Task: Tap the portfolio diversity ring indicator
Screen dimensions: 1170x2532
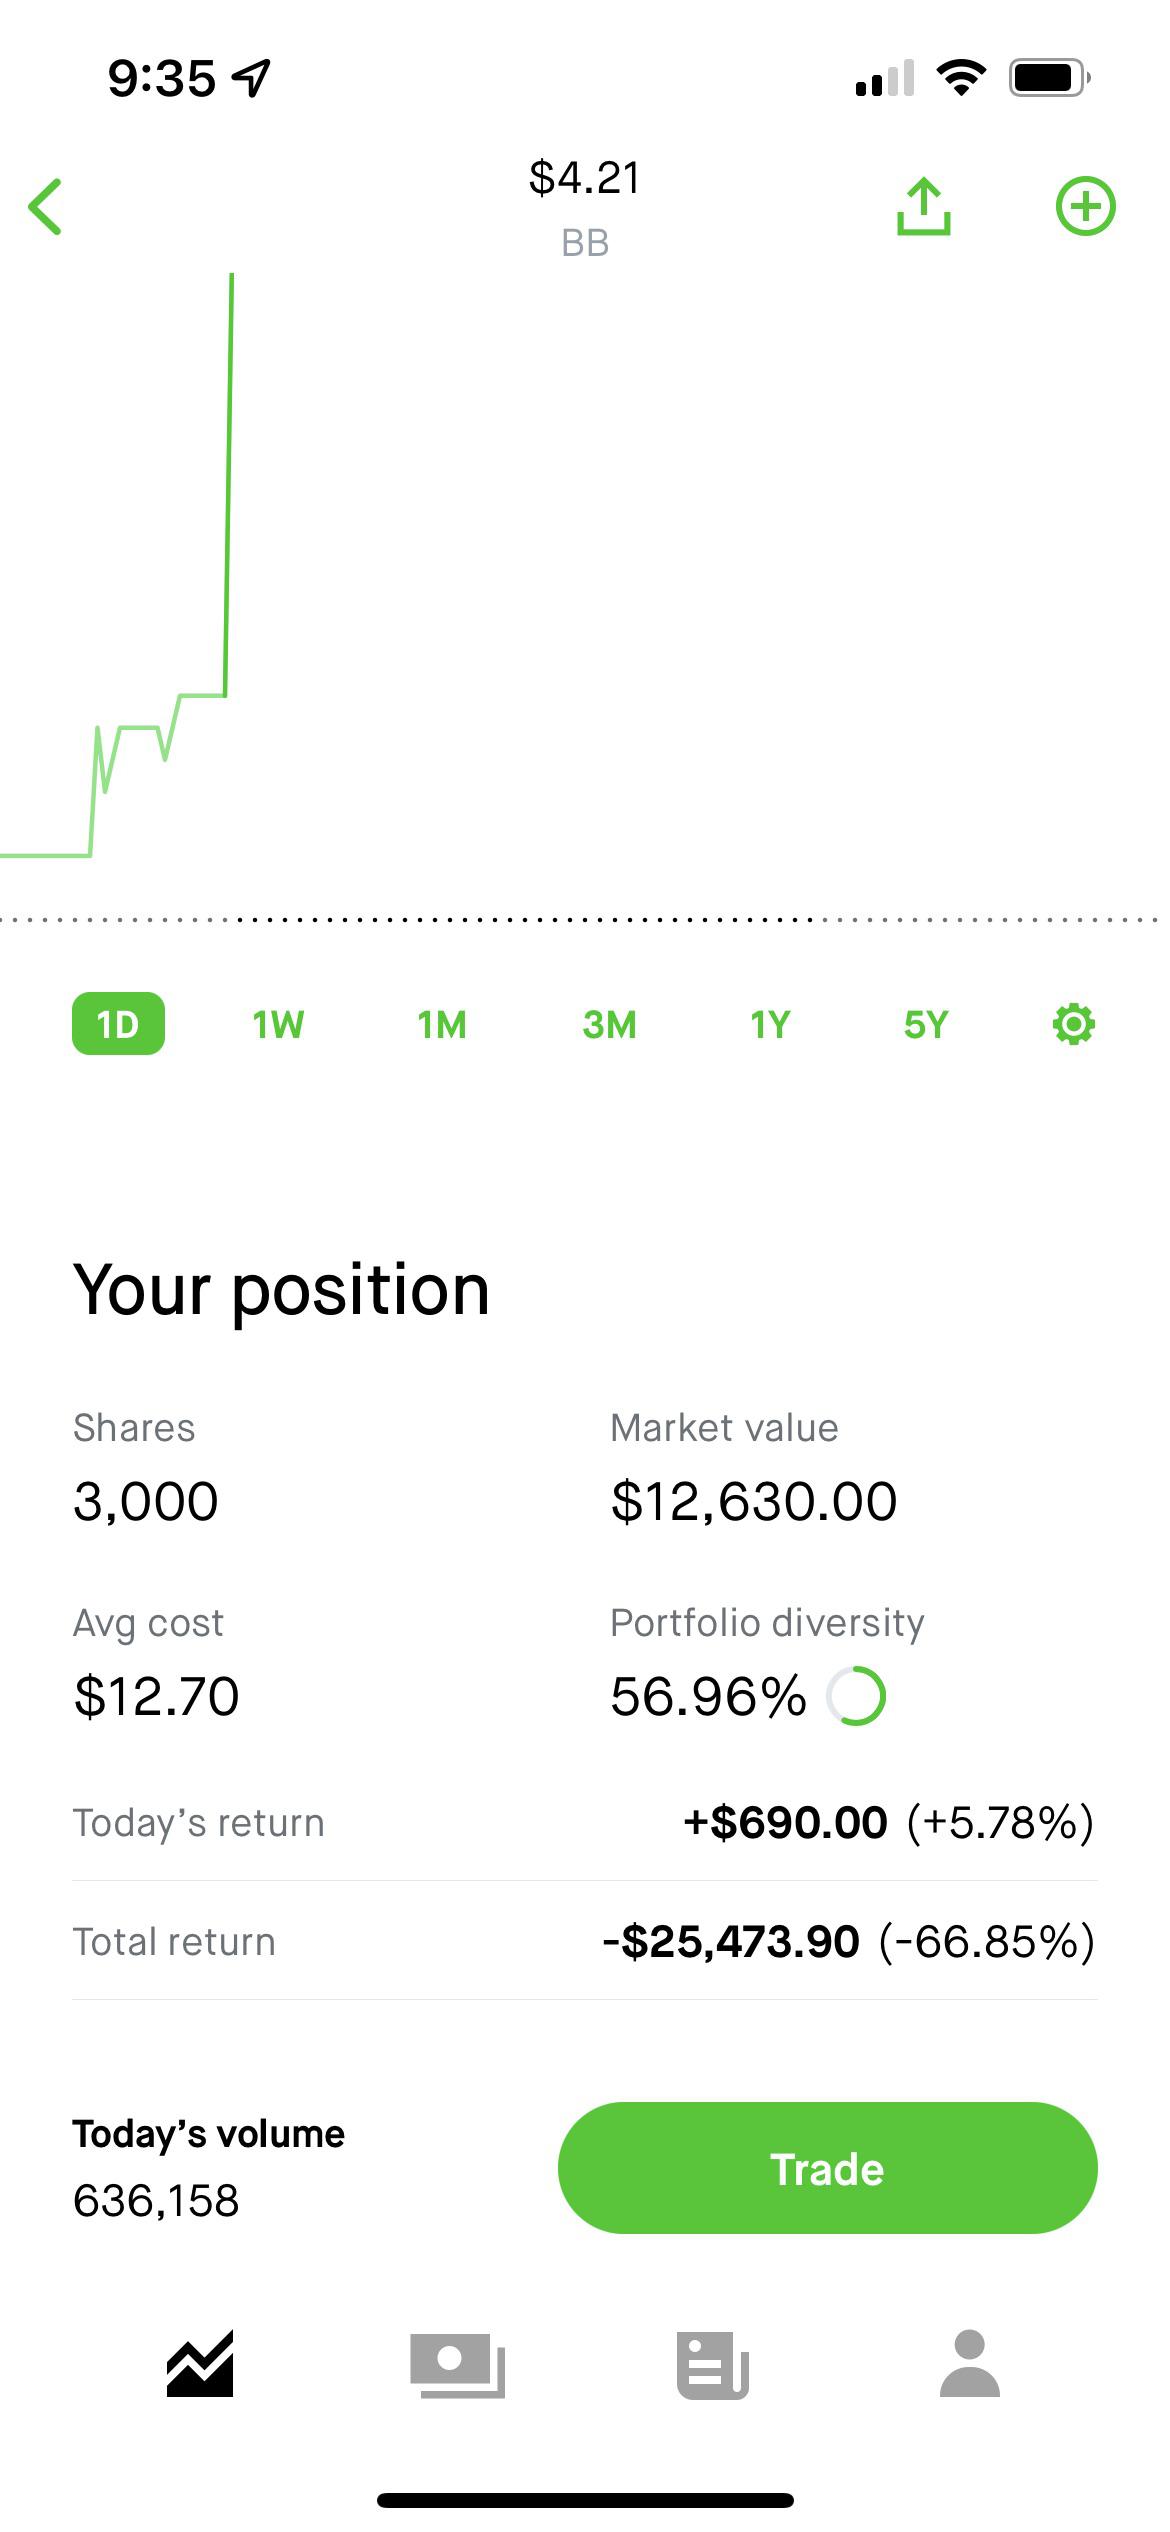Action: coord(856,1696)
